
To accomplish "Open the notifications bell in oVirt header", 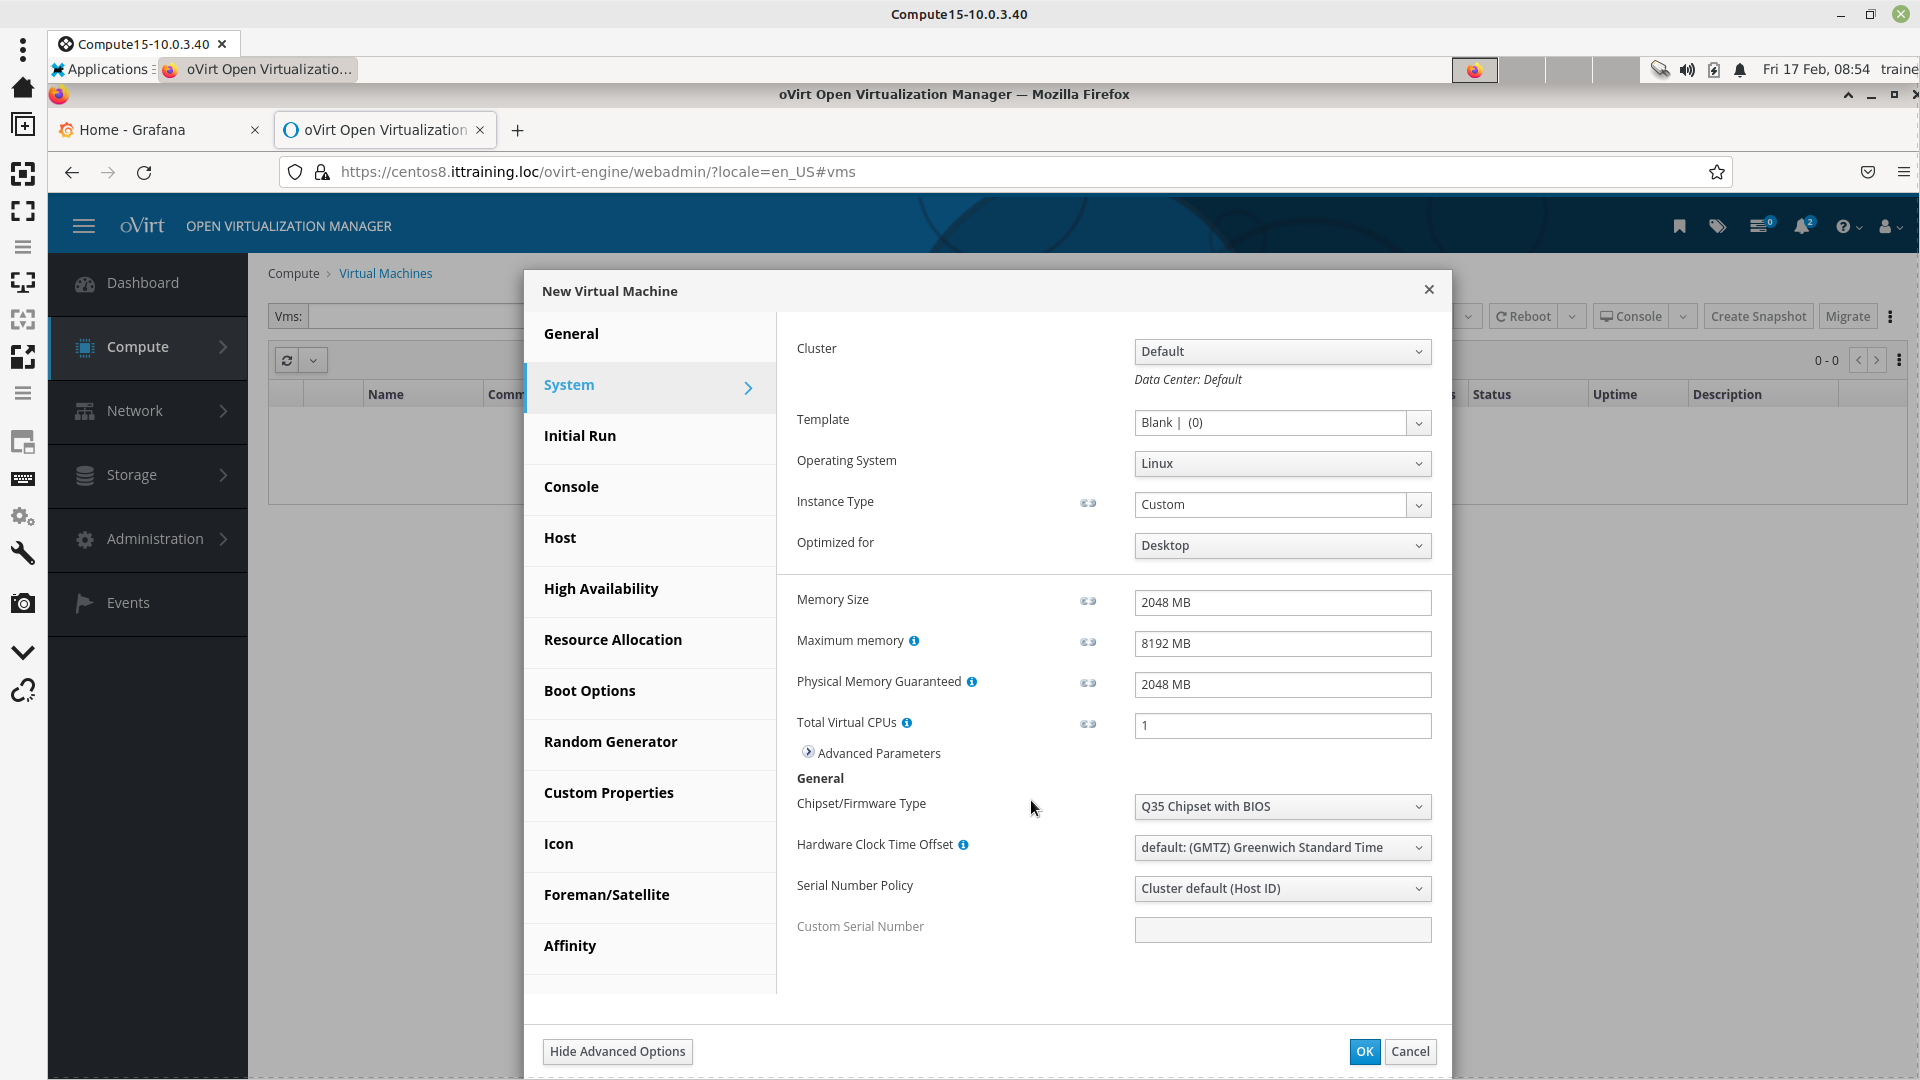I will coord(1801,226).
